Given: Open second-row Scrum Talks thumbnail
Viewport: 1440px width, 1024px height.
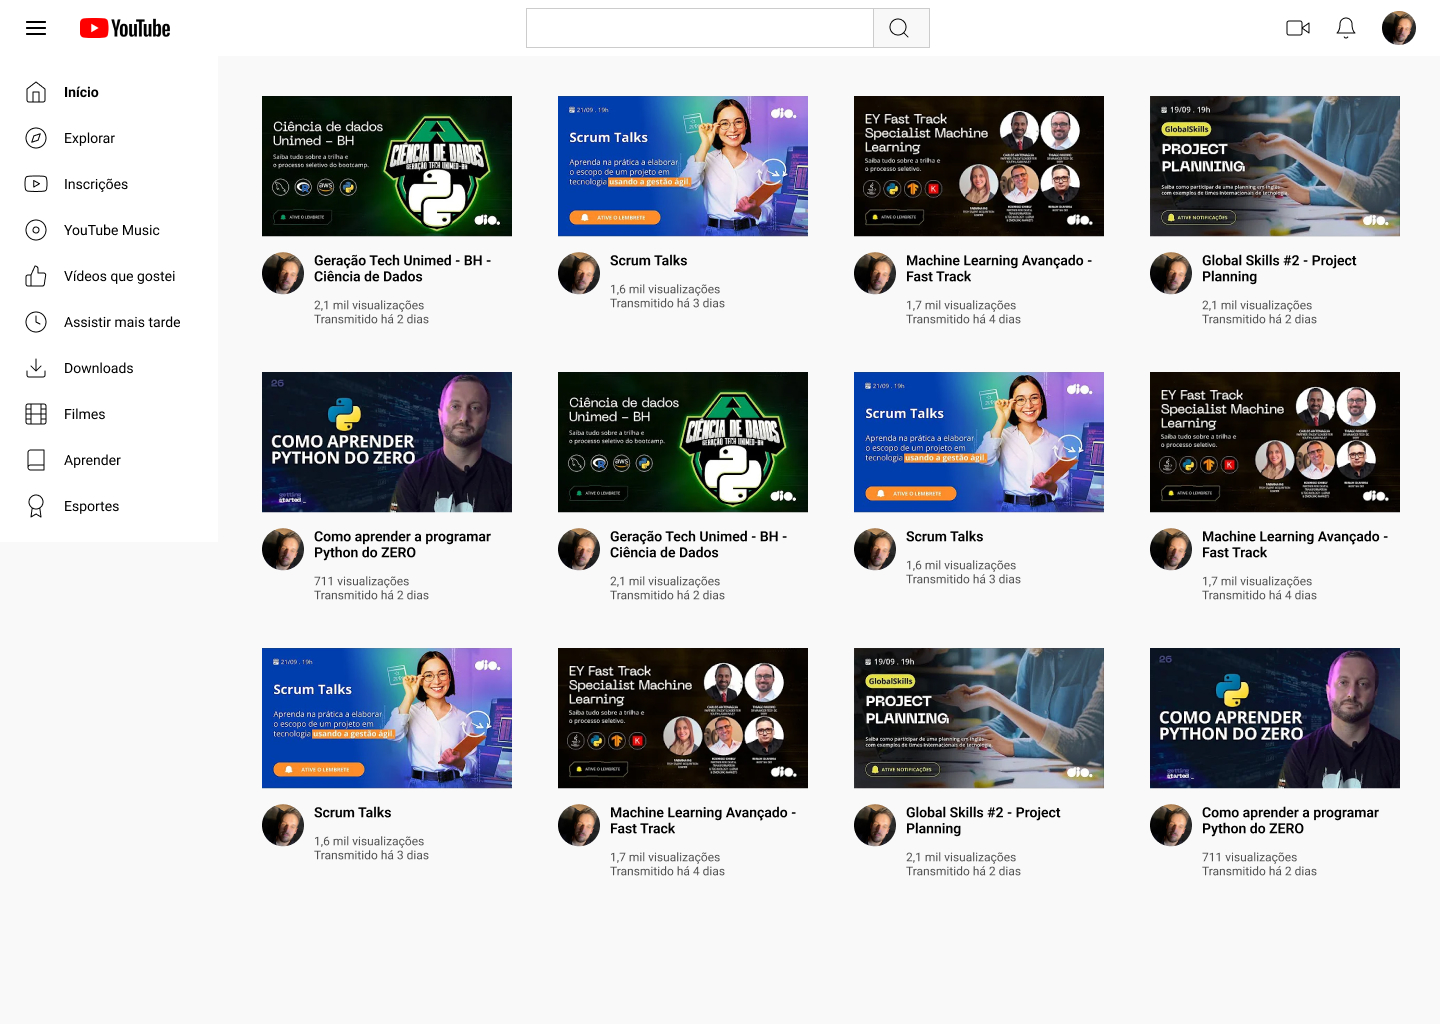Looking at the screenshot, I should click(x=979, y=442).
